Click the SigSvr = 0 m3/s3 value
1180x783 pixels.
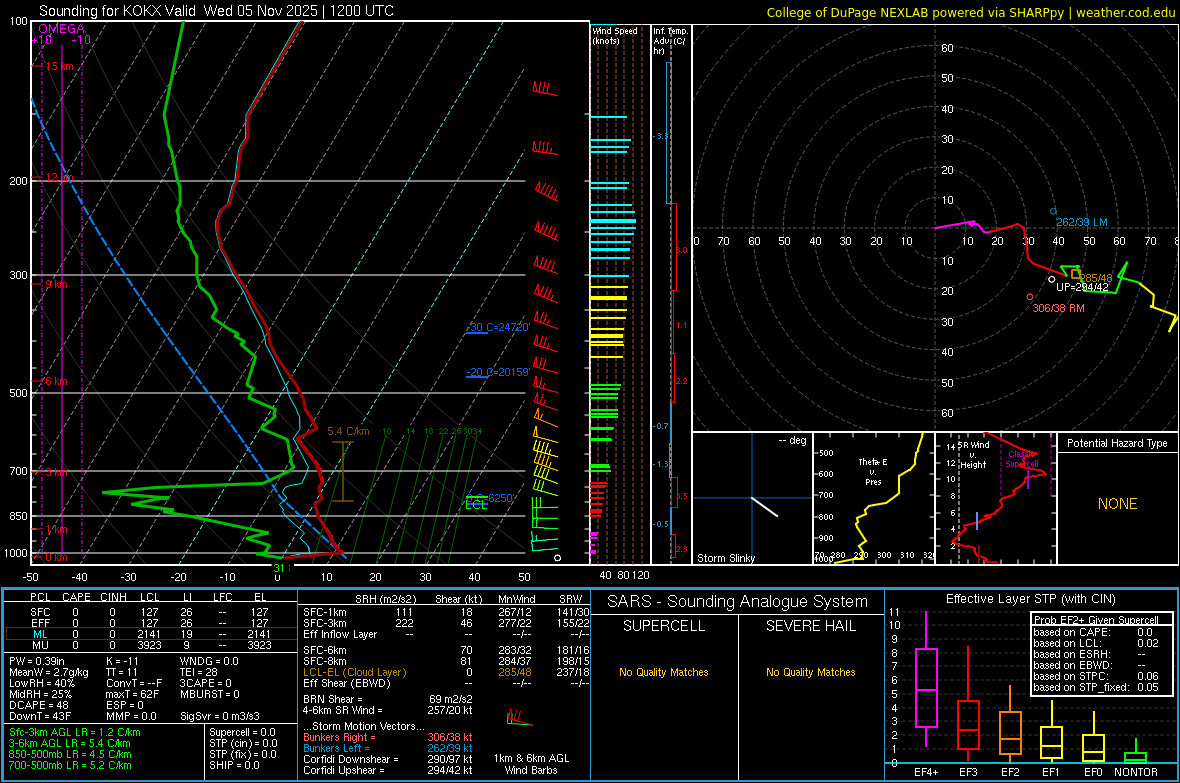click(x=220, y=717)
